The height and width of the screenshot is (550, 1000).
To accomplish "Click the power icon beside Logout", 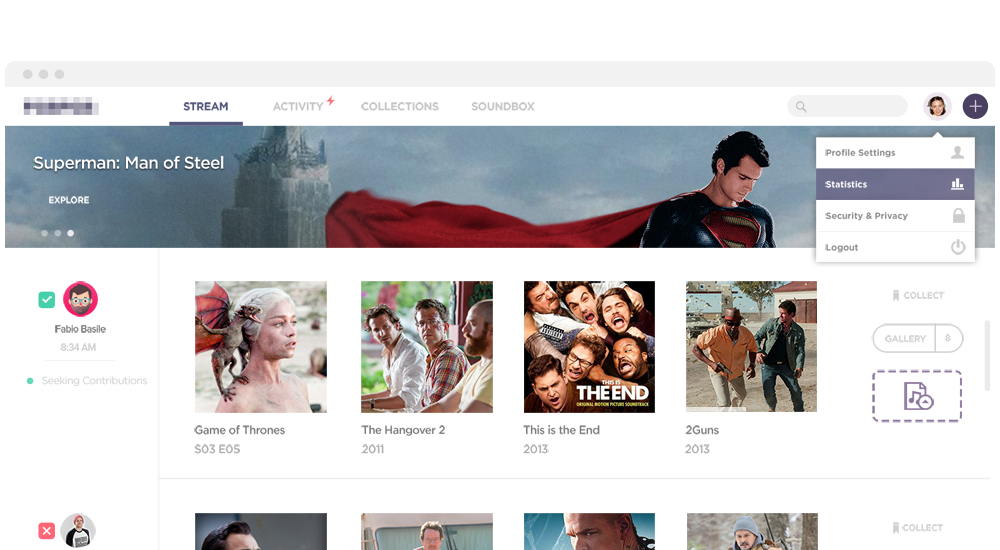I will 958,247.
